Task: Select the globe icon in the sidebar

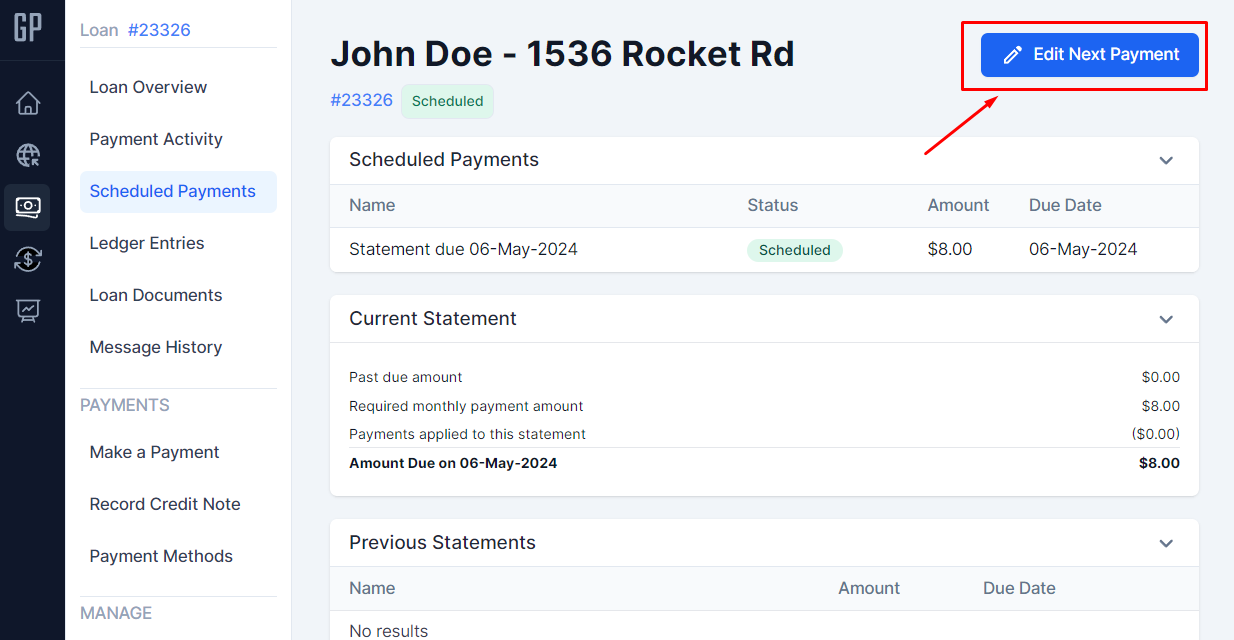Action: [x=28, y=155]
